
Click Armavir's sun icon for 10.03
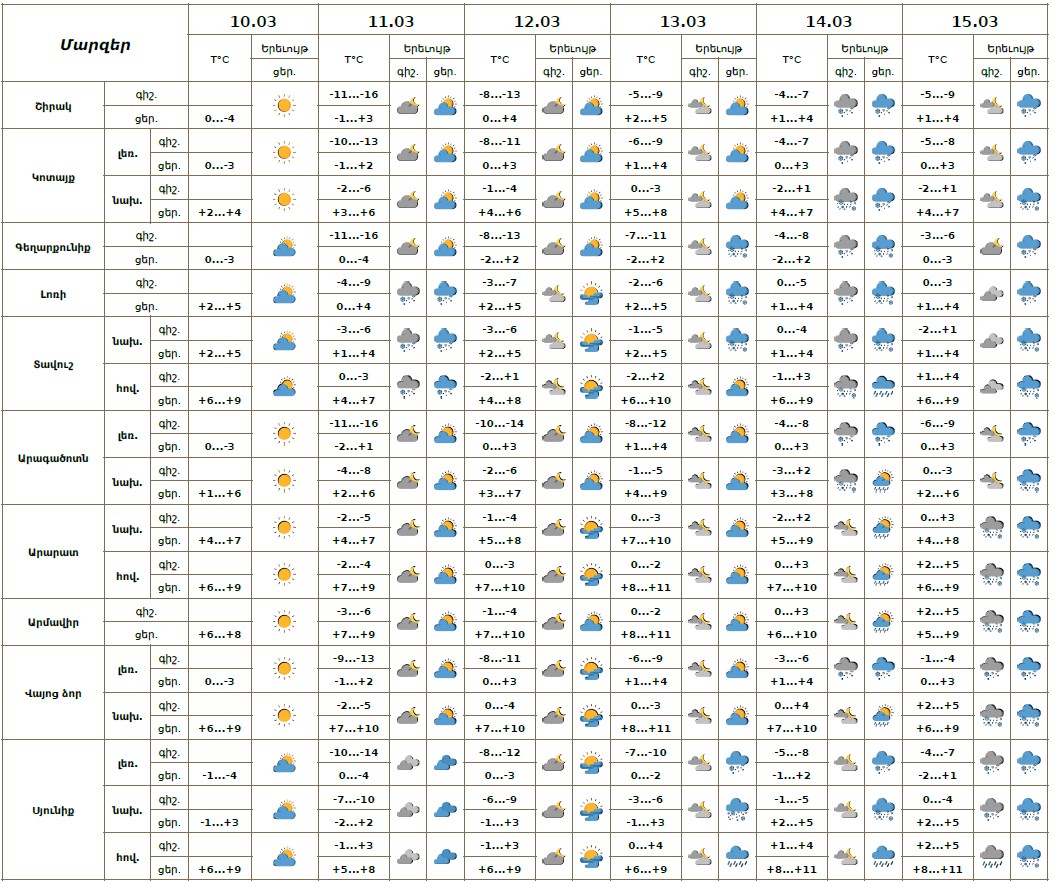coord(284,622)
